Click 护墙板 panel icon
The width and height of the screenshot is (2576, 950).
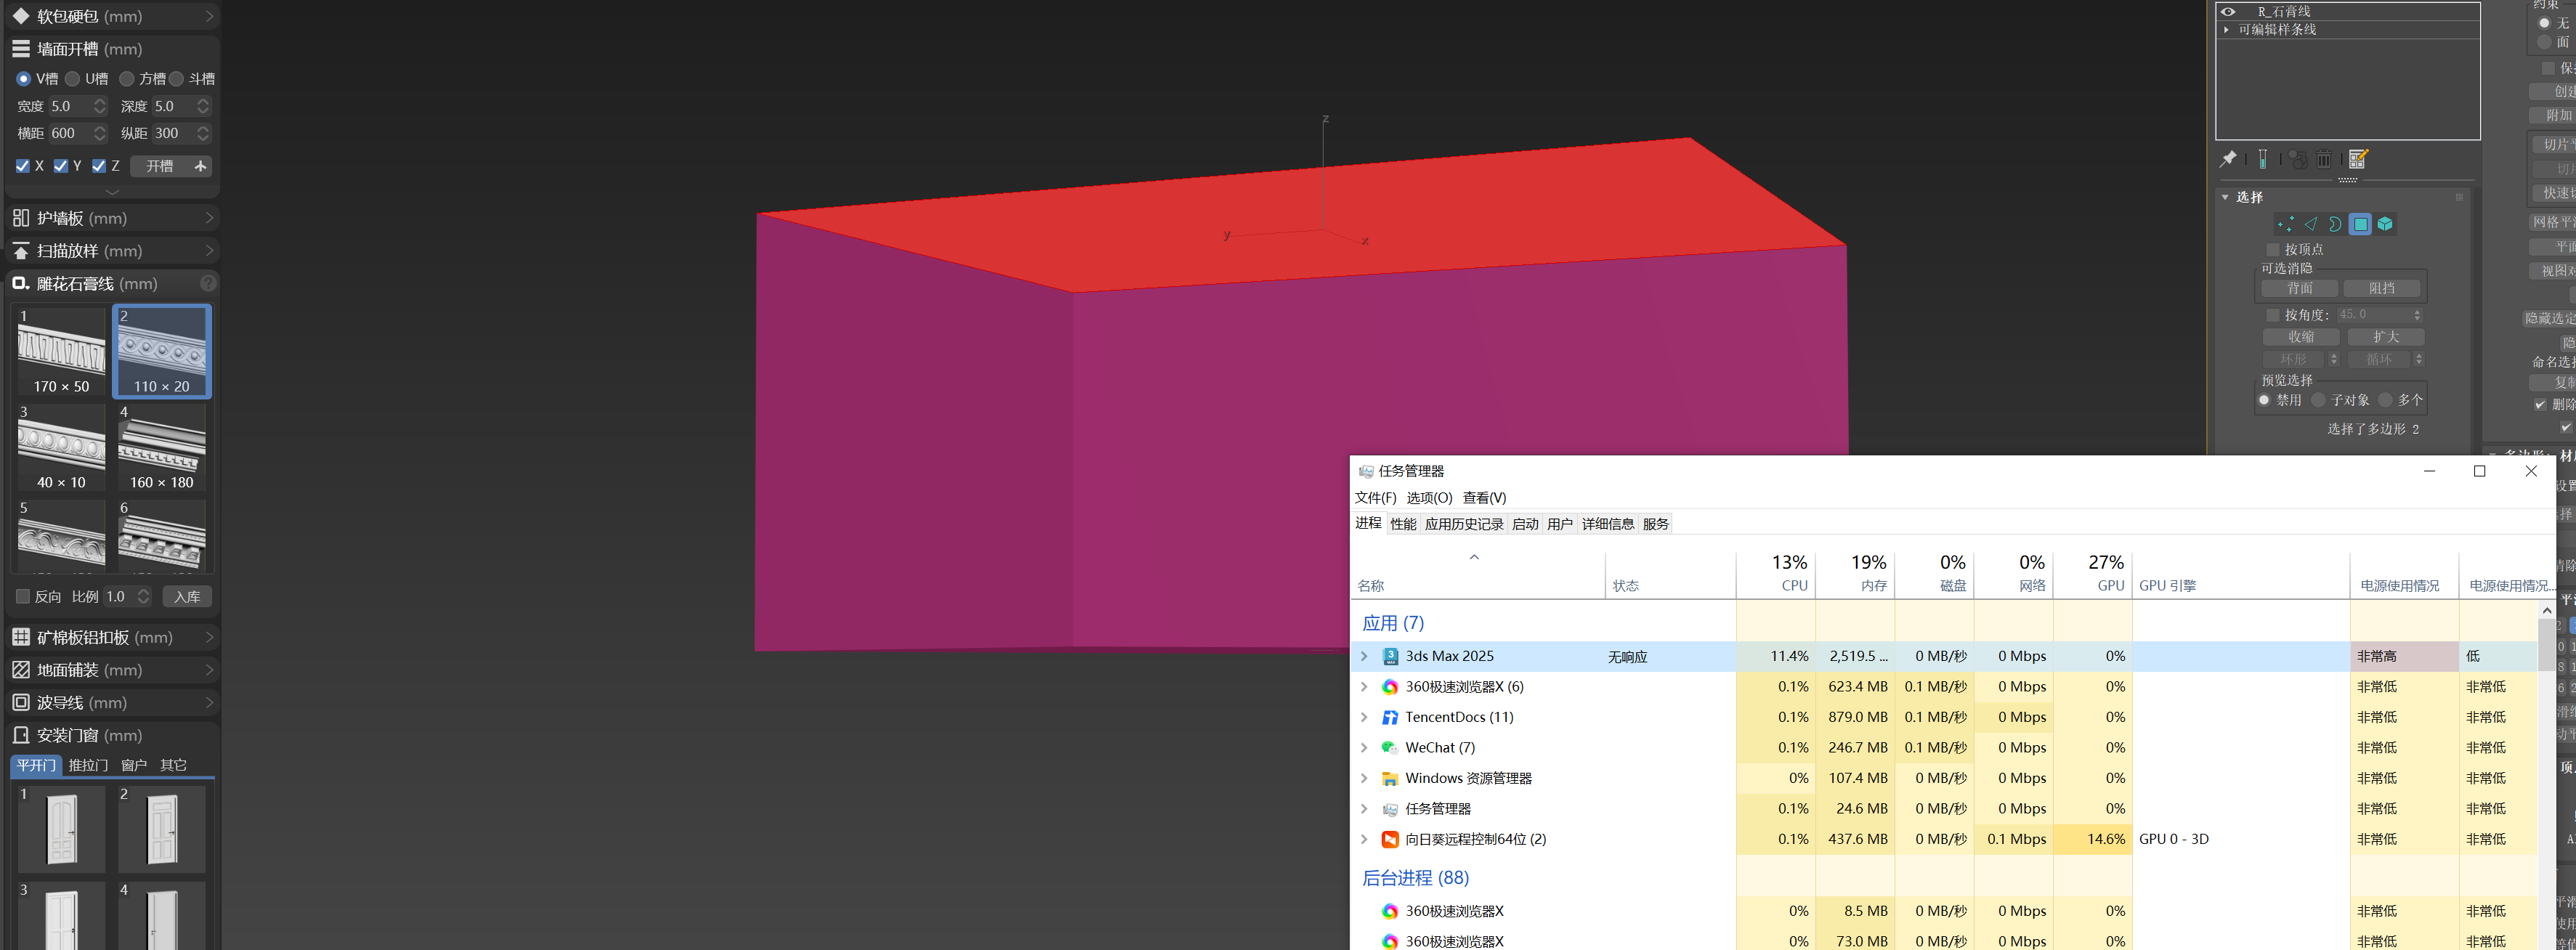[21, 218]
